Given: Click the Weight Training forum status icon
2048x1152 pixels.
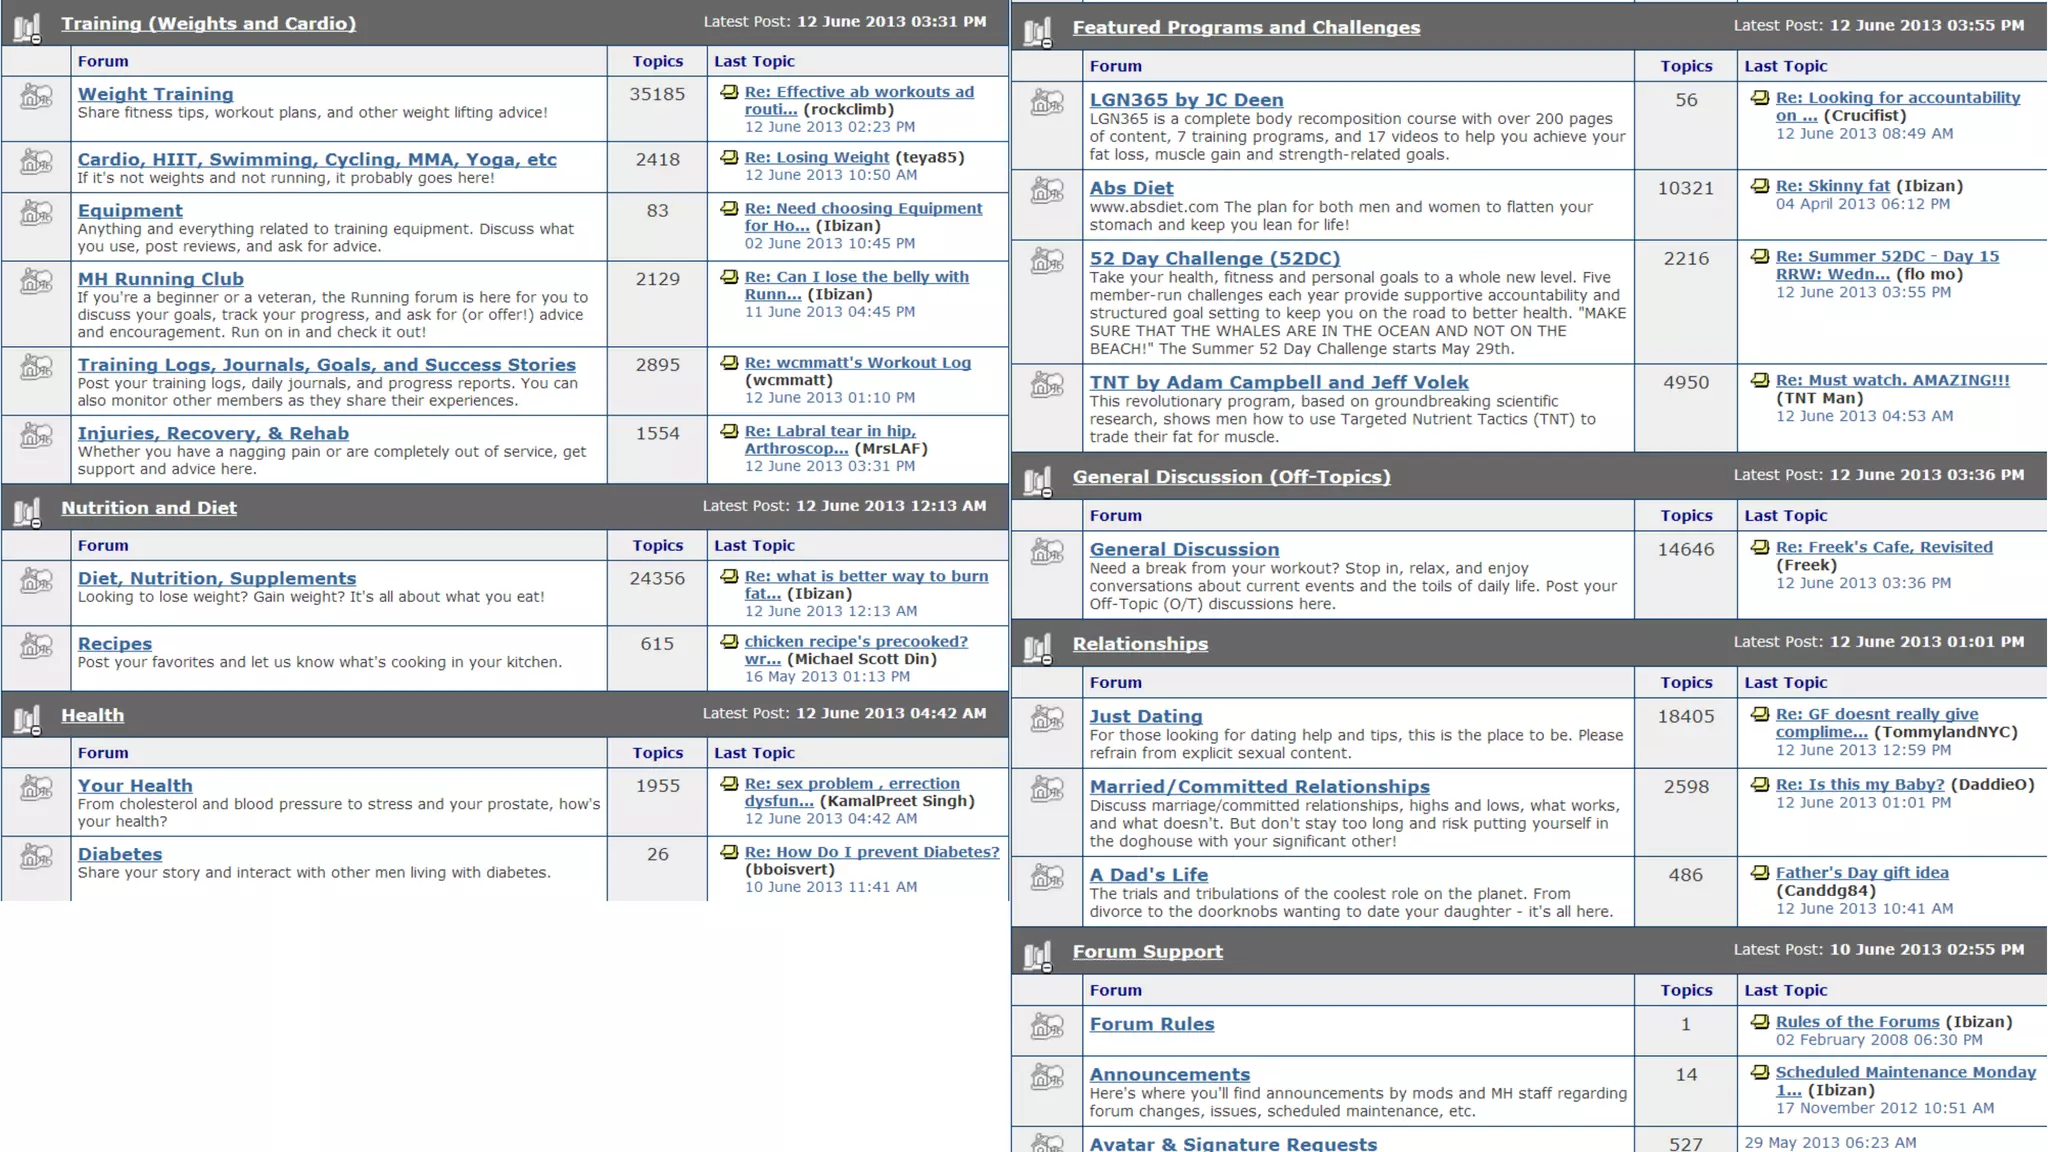Looking at the screenshot, I should (36, 98).
